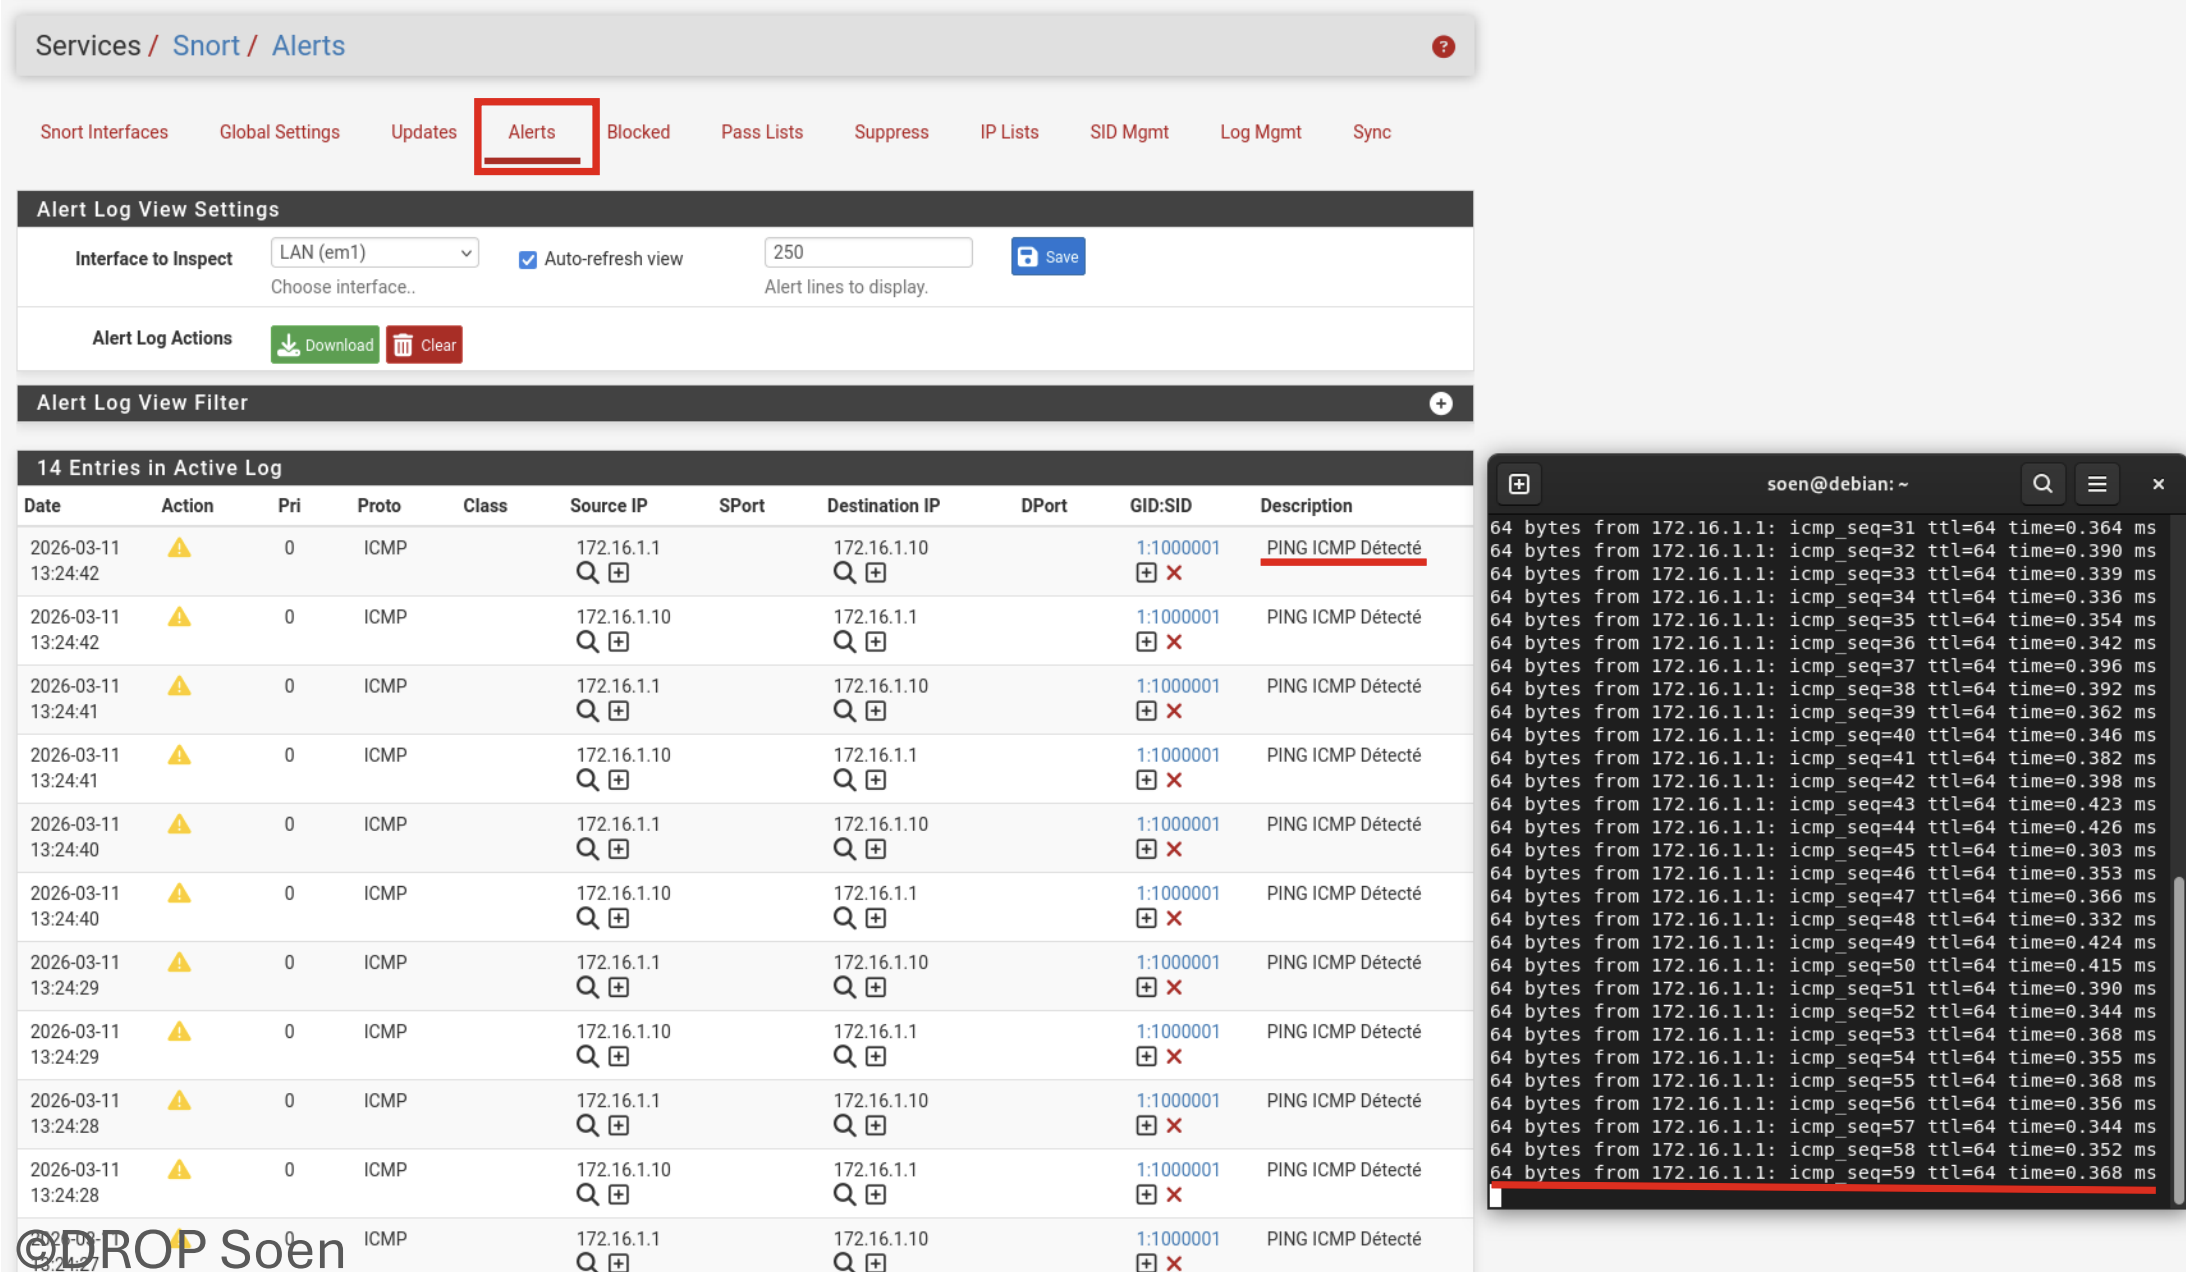This screenshot has height=1272, width=2186.
Task: Click magnifier under first Destination IP 172.16.1.10
Action: [x=844, y=573]
